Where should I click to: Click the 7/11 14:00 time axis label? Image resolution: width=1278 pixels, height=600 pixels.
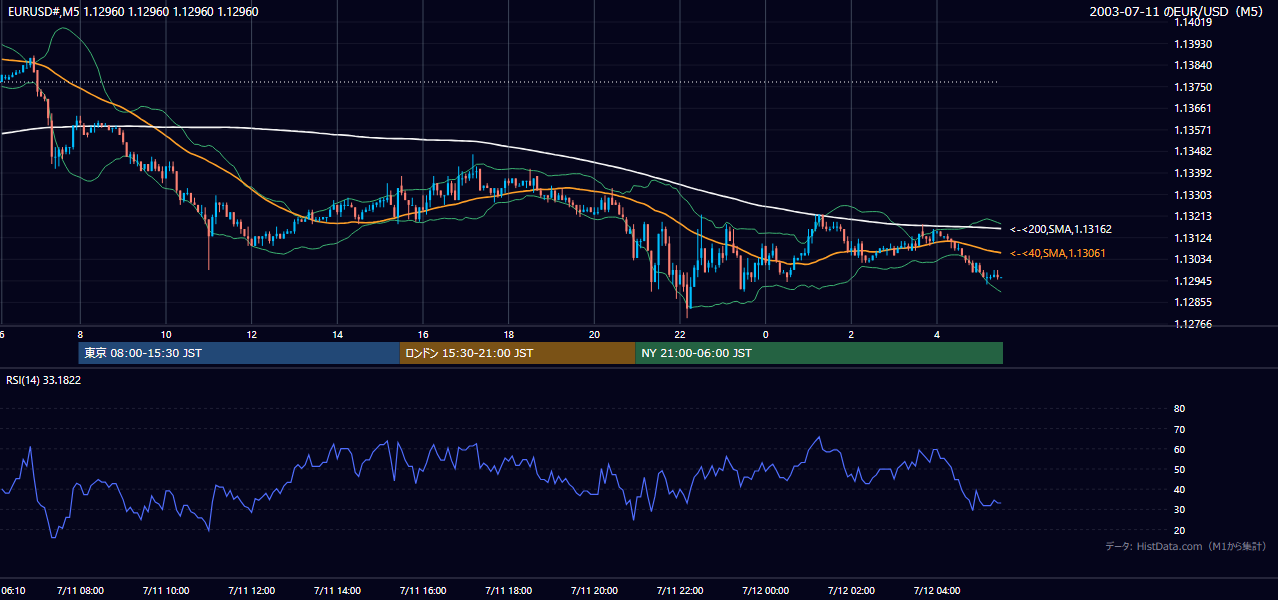click(x=337, y=590)
